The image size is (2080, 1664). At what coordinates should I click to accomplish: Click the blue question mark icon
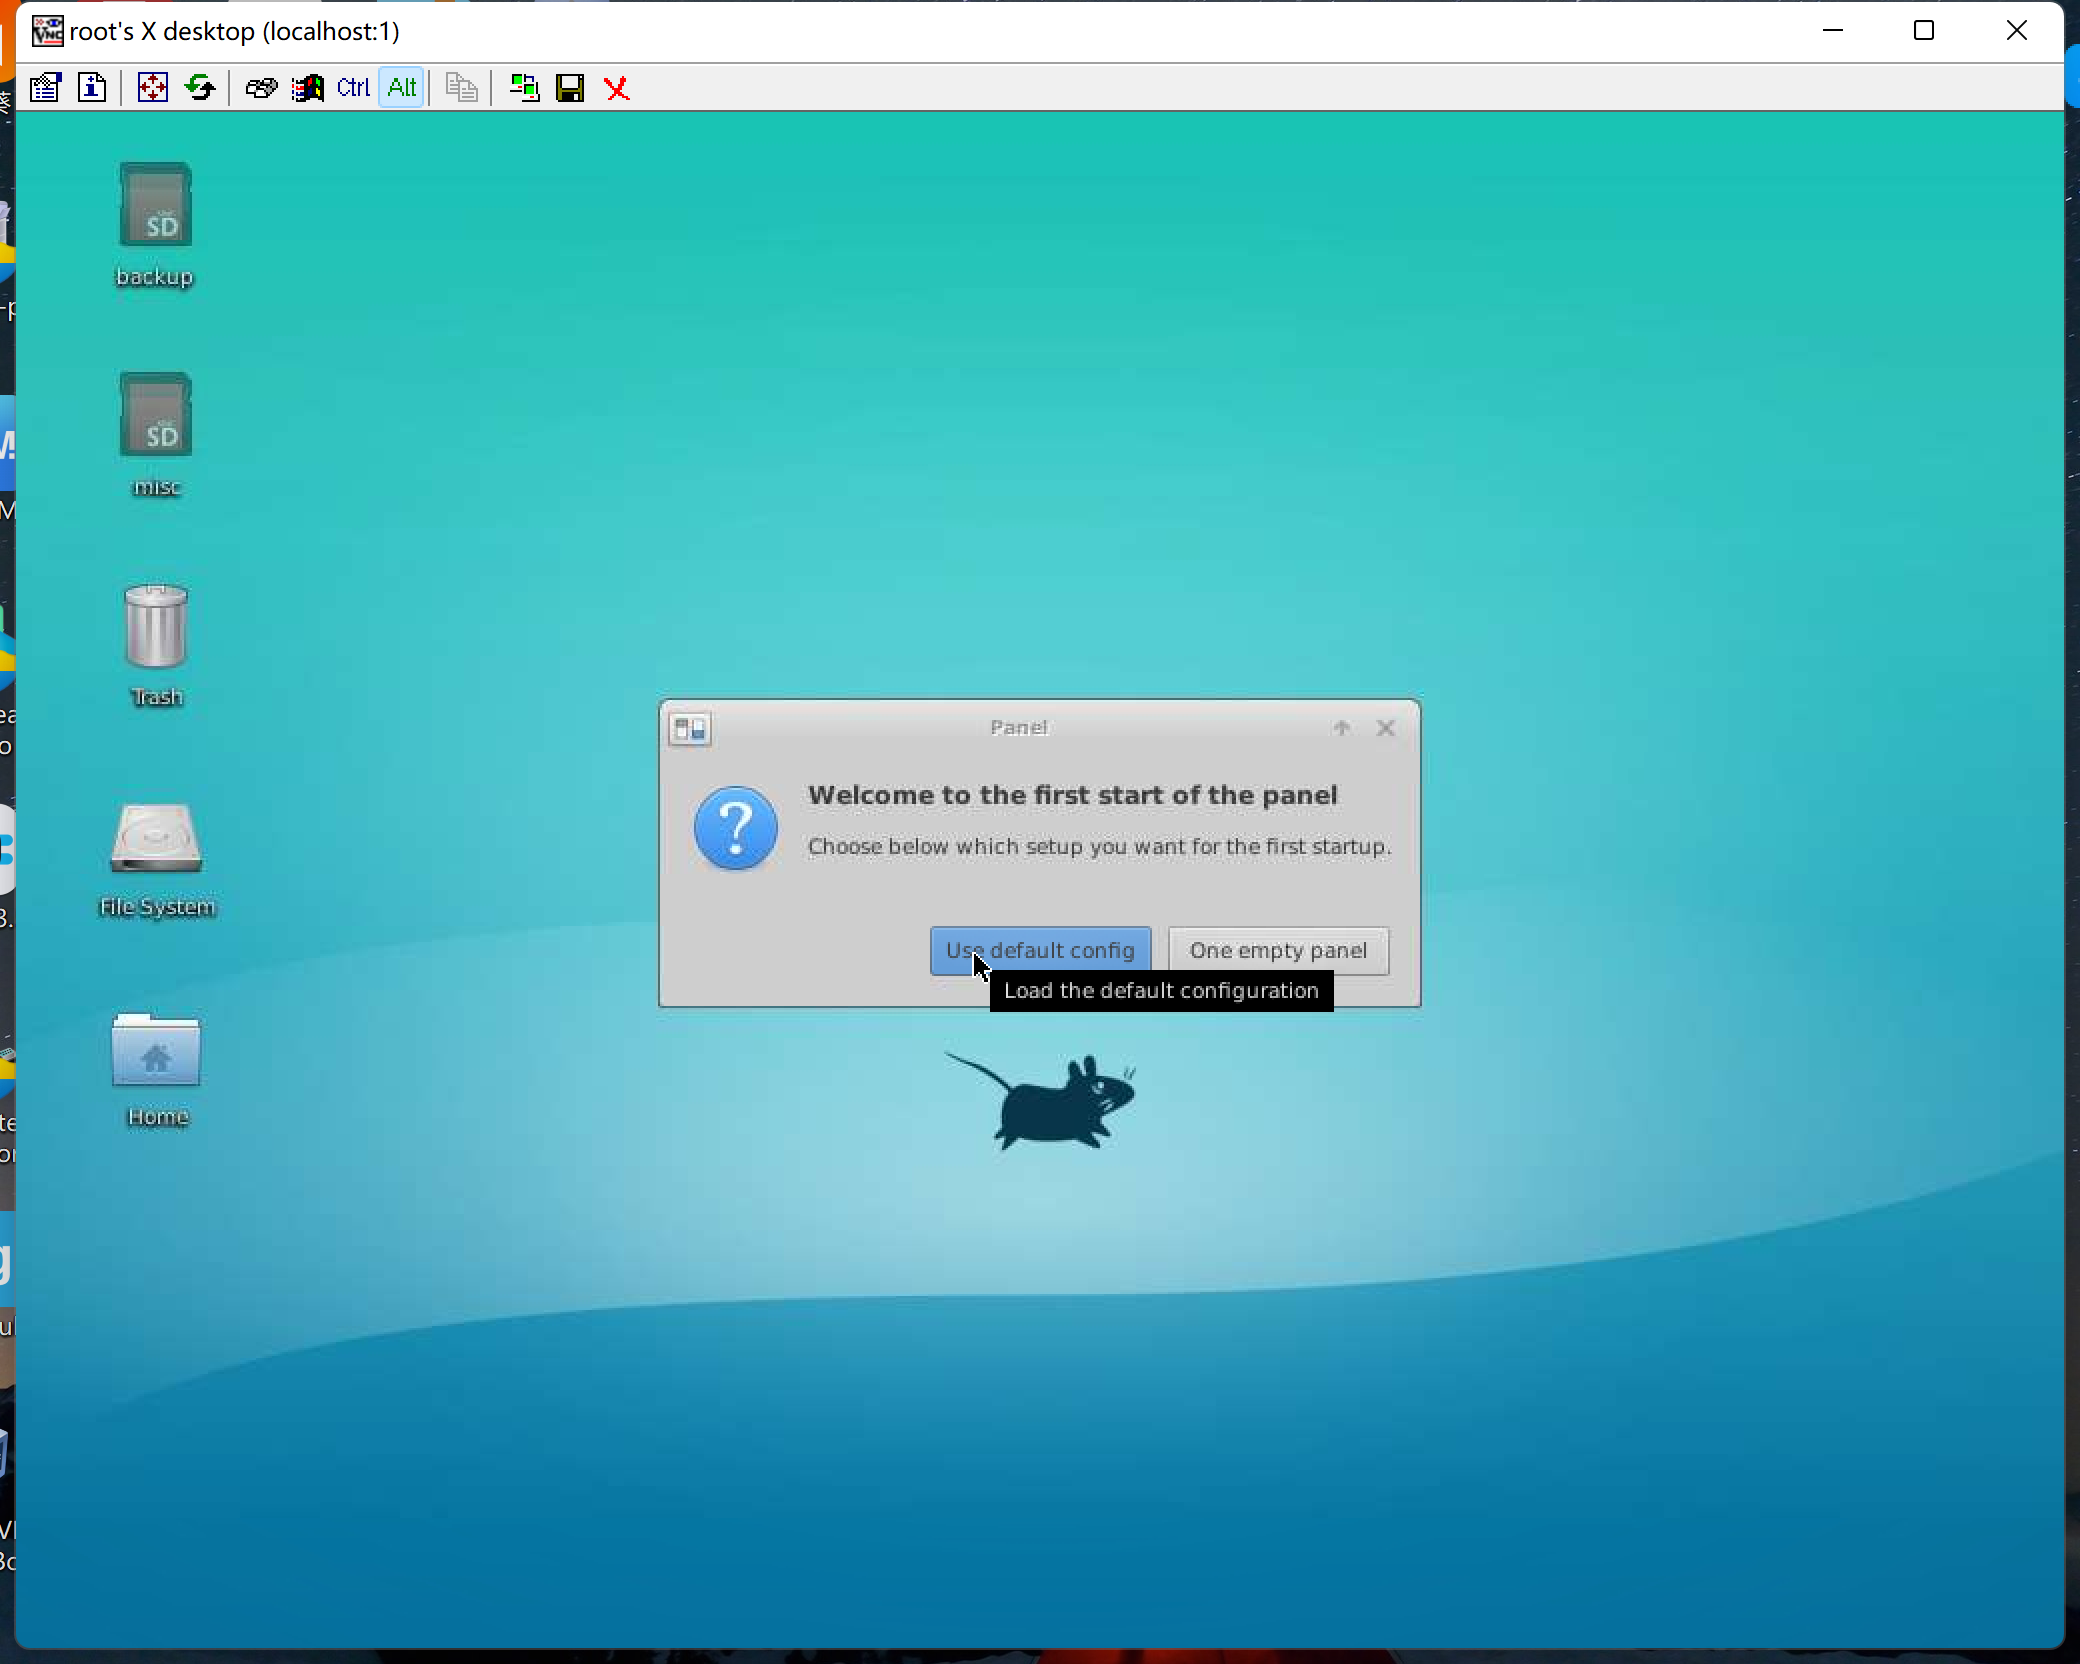coord(735,828)
